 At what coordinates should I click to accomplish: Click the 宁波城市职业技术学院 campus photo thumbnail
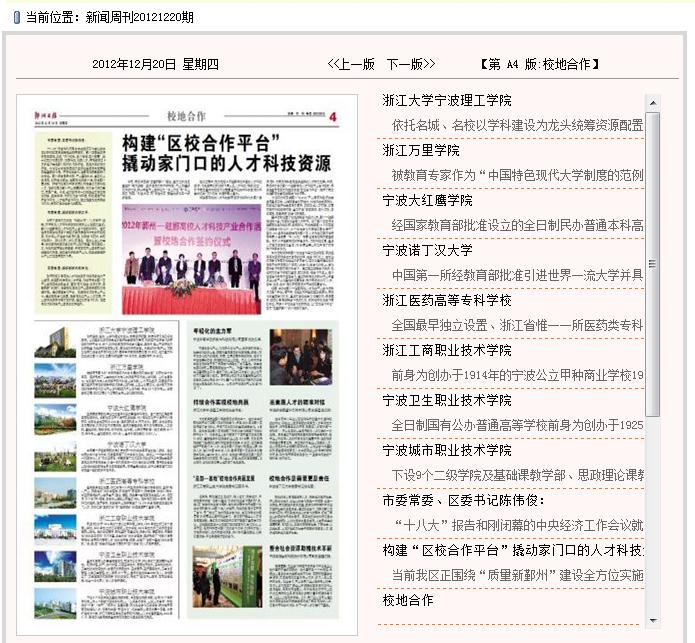pyautogui.click(x=55, y=604)
